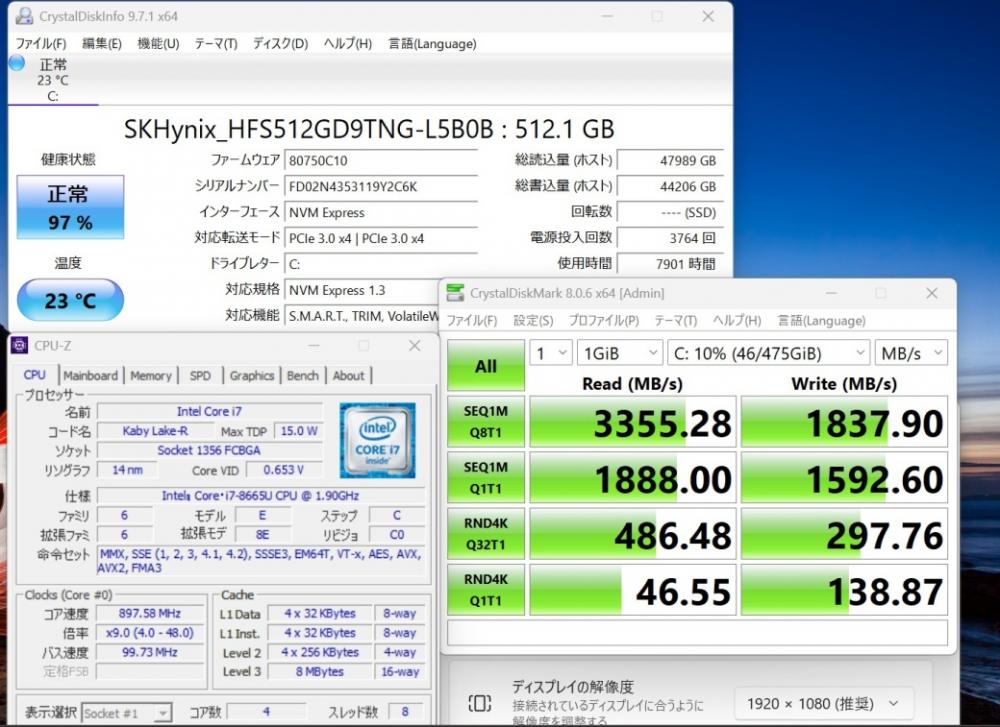
Task: Click transfer mode field PCIe 3.0 x4
Action: point(381,238)
